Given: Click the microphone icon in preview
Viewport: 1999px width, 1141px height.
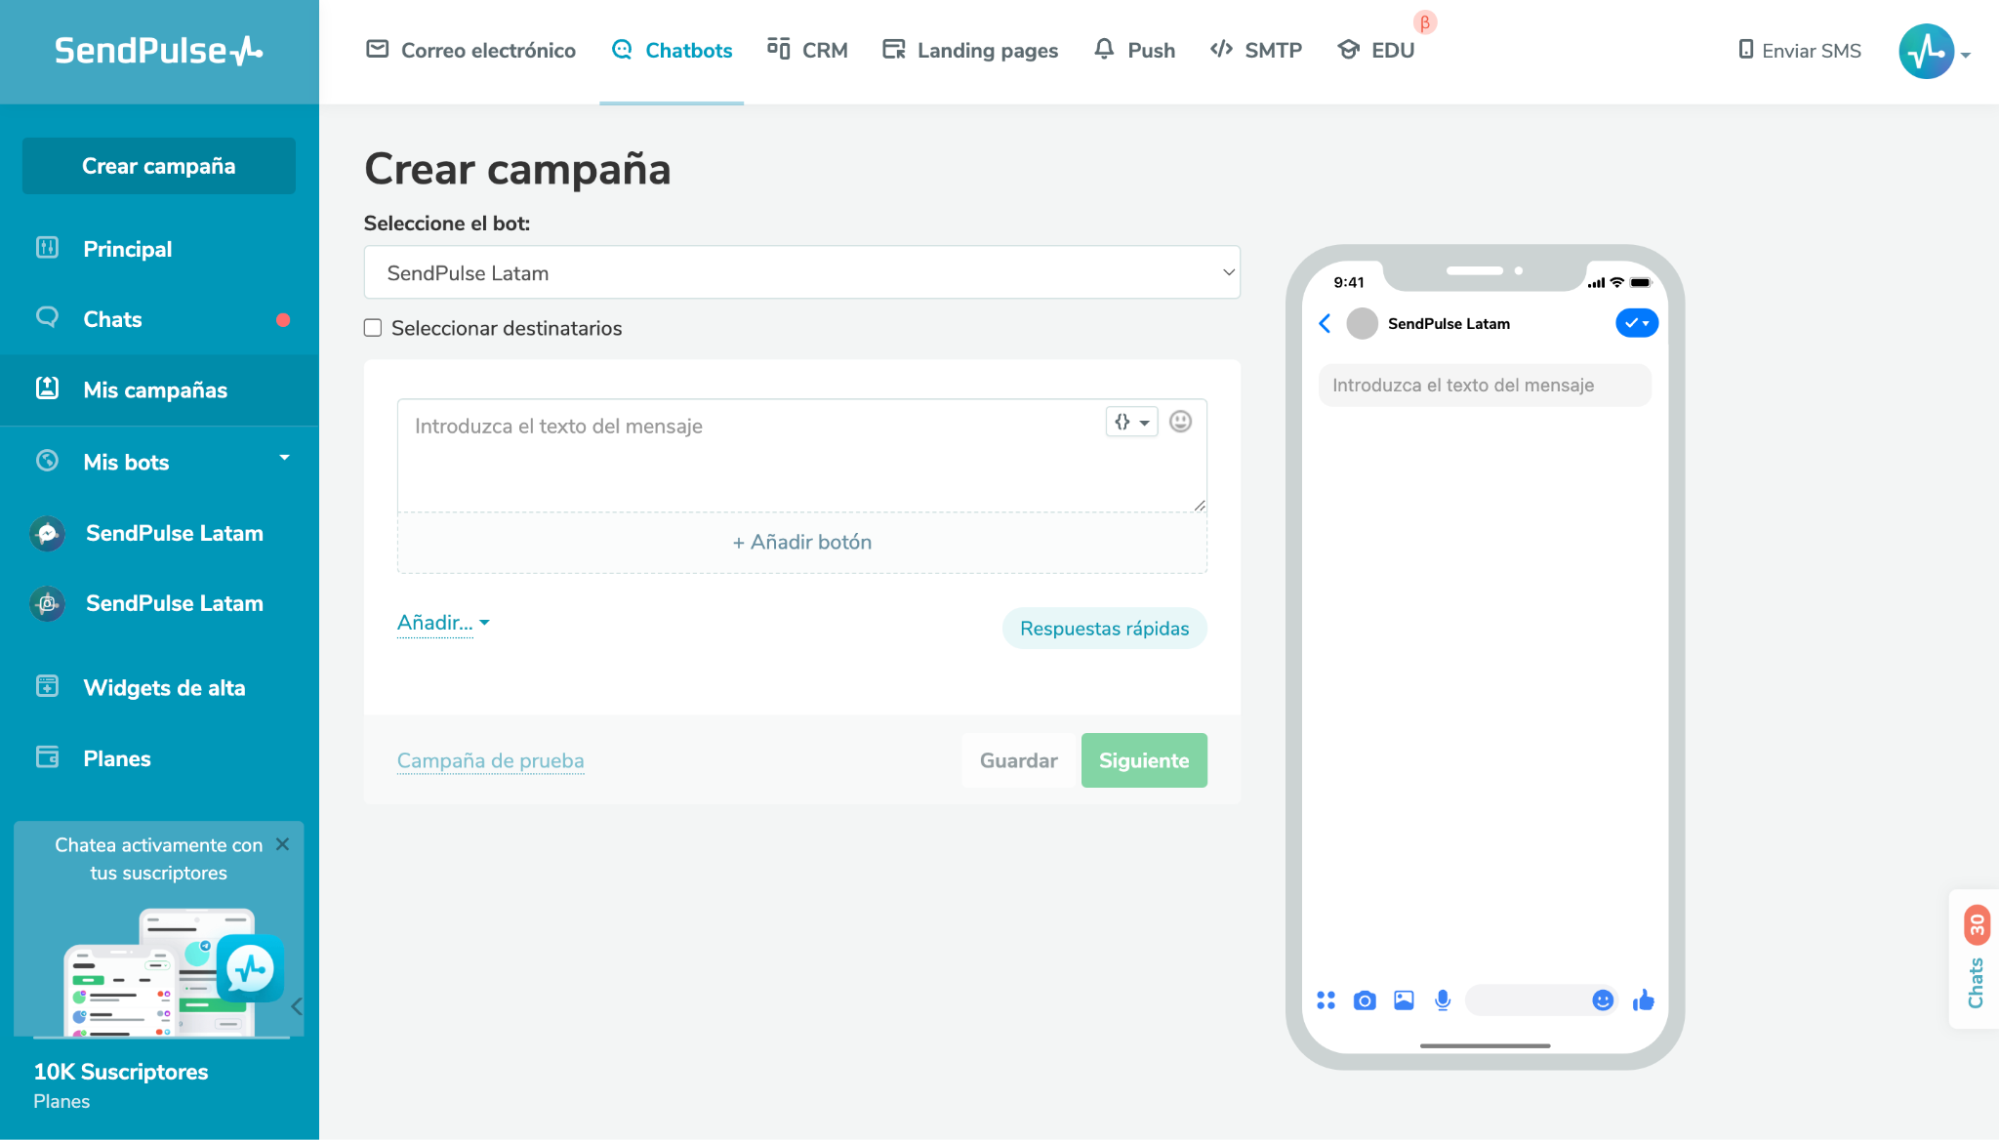Looking at the screenshot, I should [x=1442, y=1000].
